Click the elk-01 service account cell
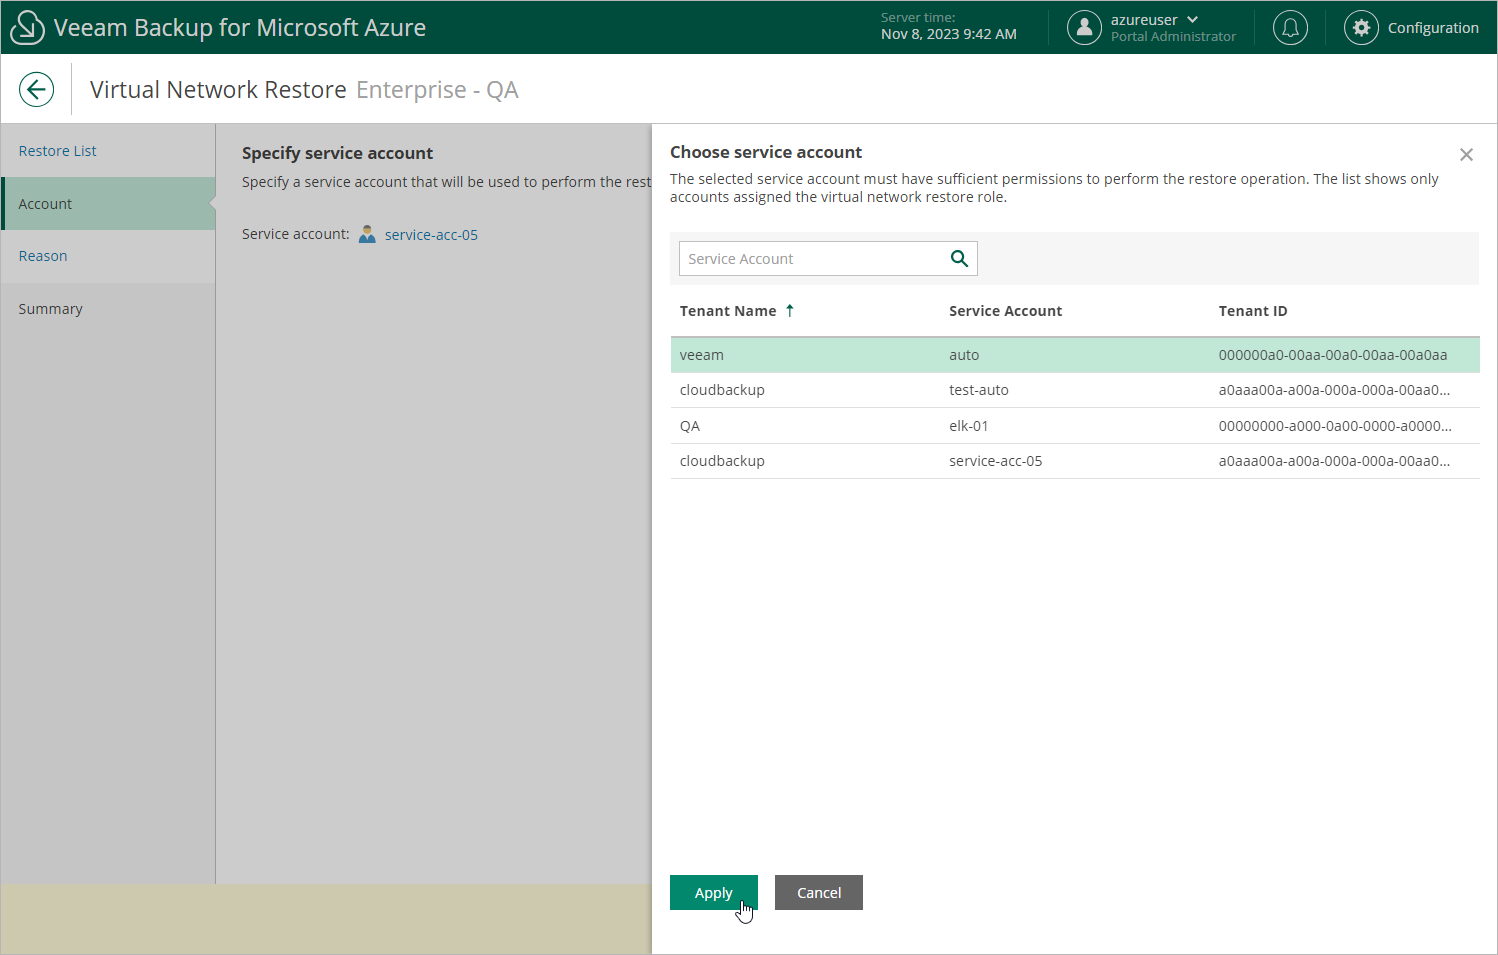Viewport: 1498px width, 955px height. tap(969, 426)
